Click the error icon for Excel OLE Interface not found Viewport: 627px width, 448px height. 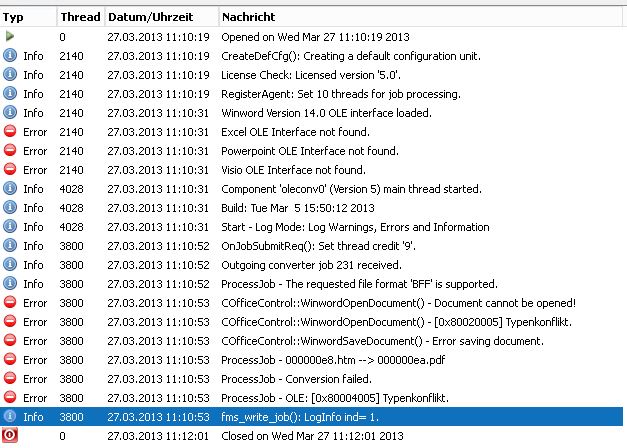click(10, 131)
